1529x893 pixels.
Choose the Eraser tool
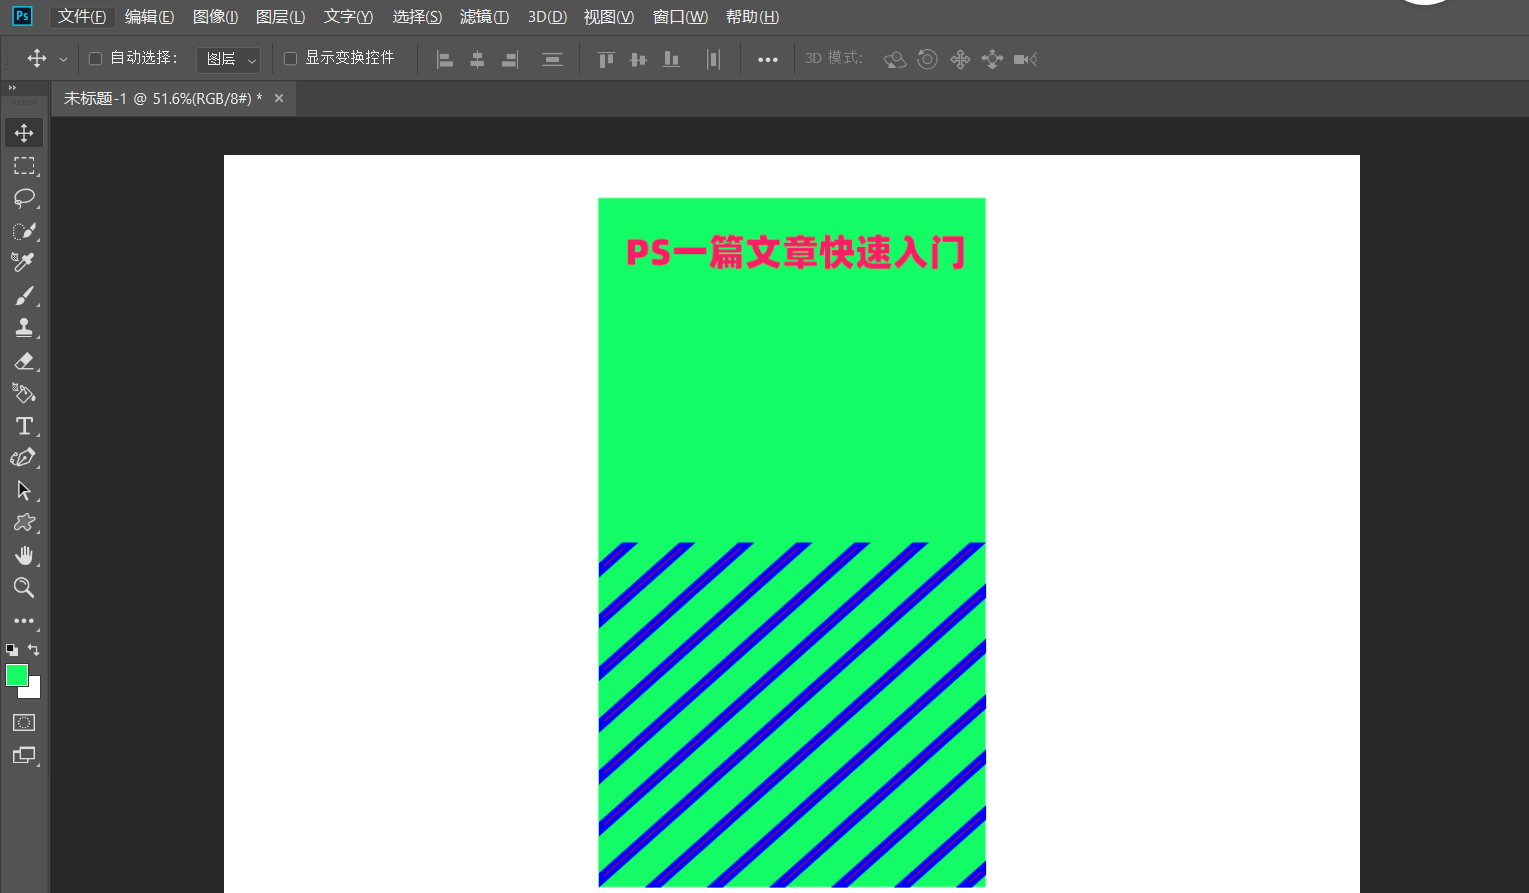[x=24, y=361]
